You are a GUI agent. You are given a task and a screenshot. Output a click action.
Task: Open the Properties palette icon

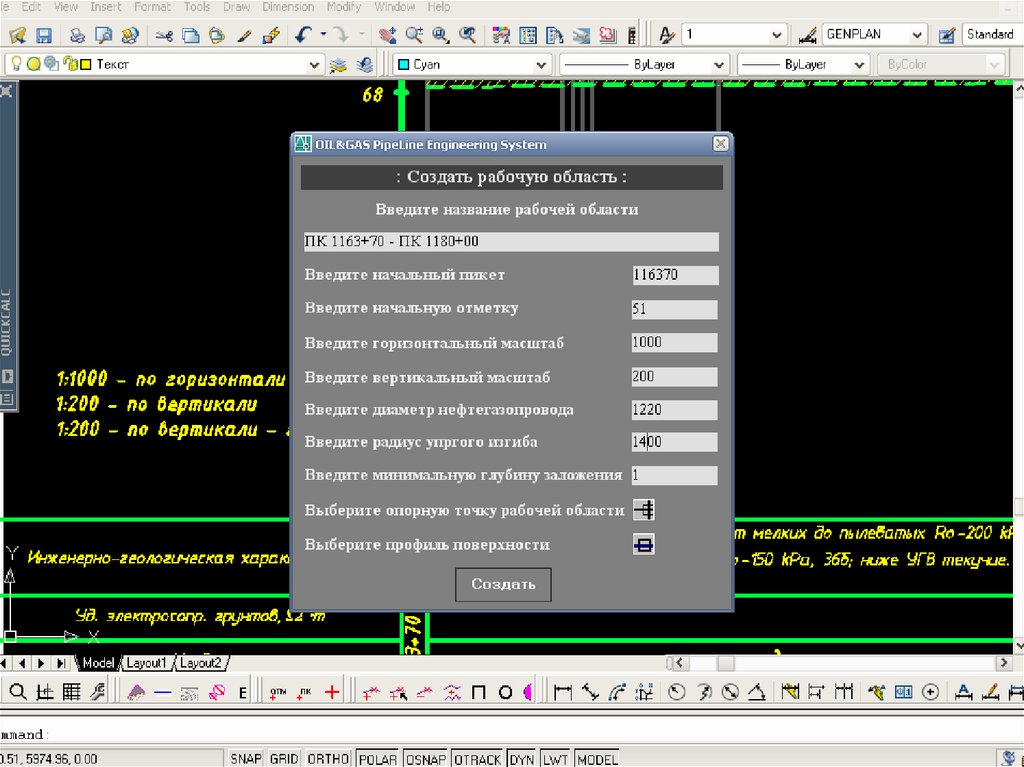click(x=501, y=35)
